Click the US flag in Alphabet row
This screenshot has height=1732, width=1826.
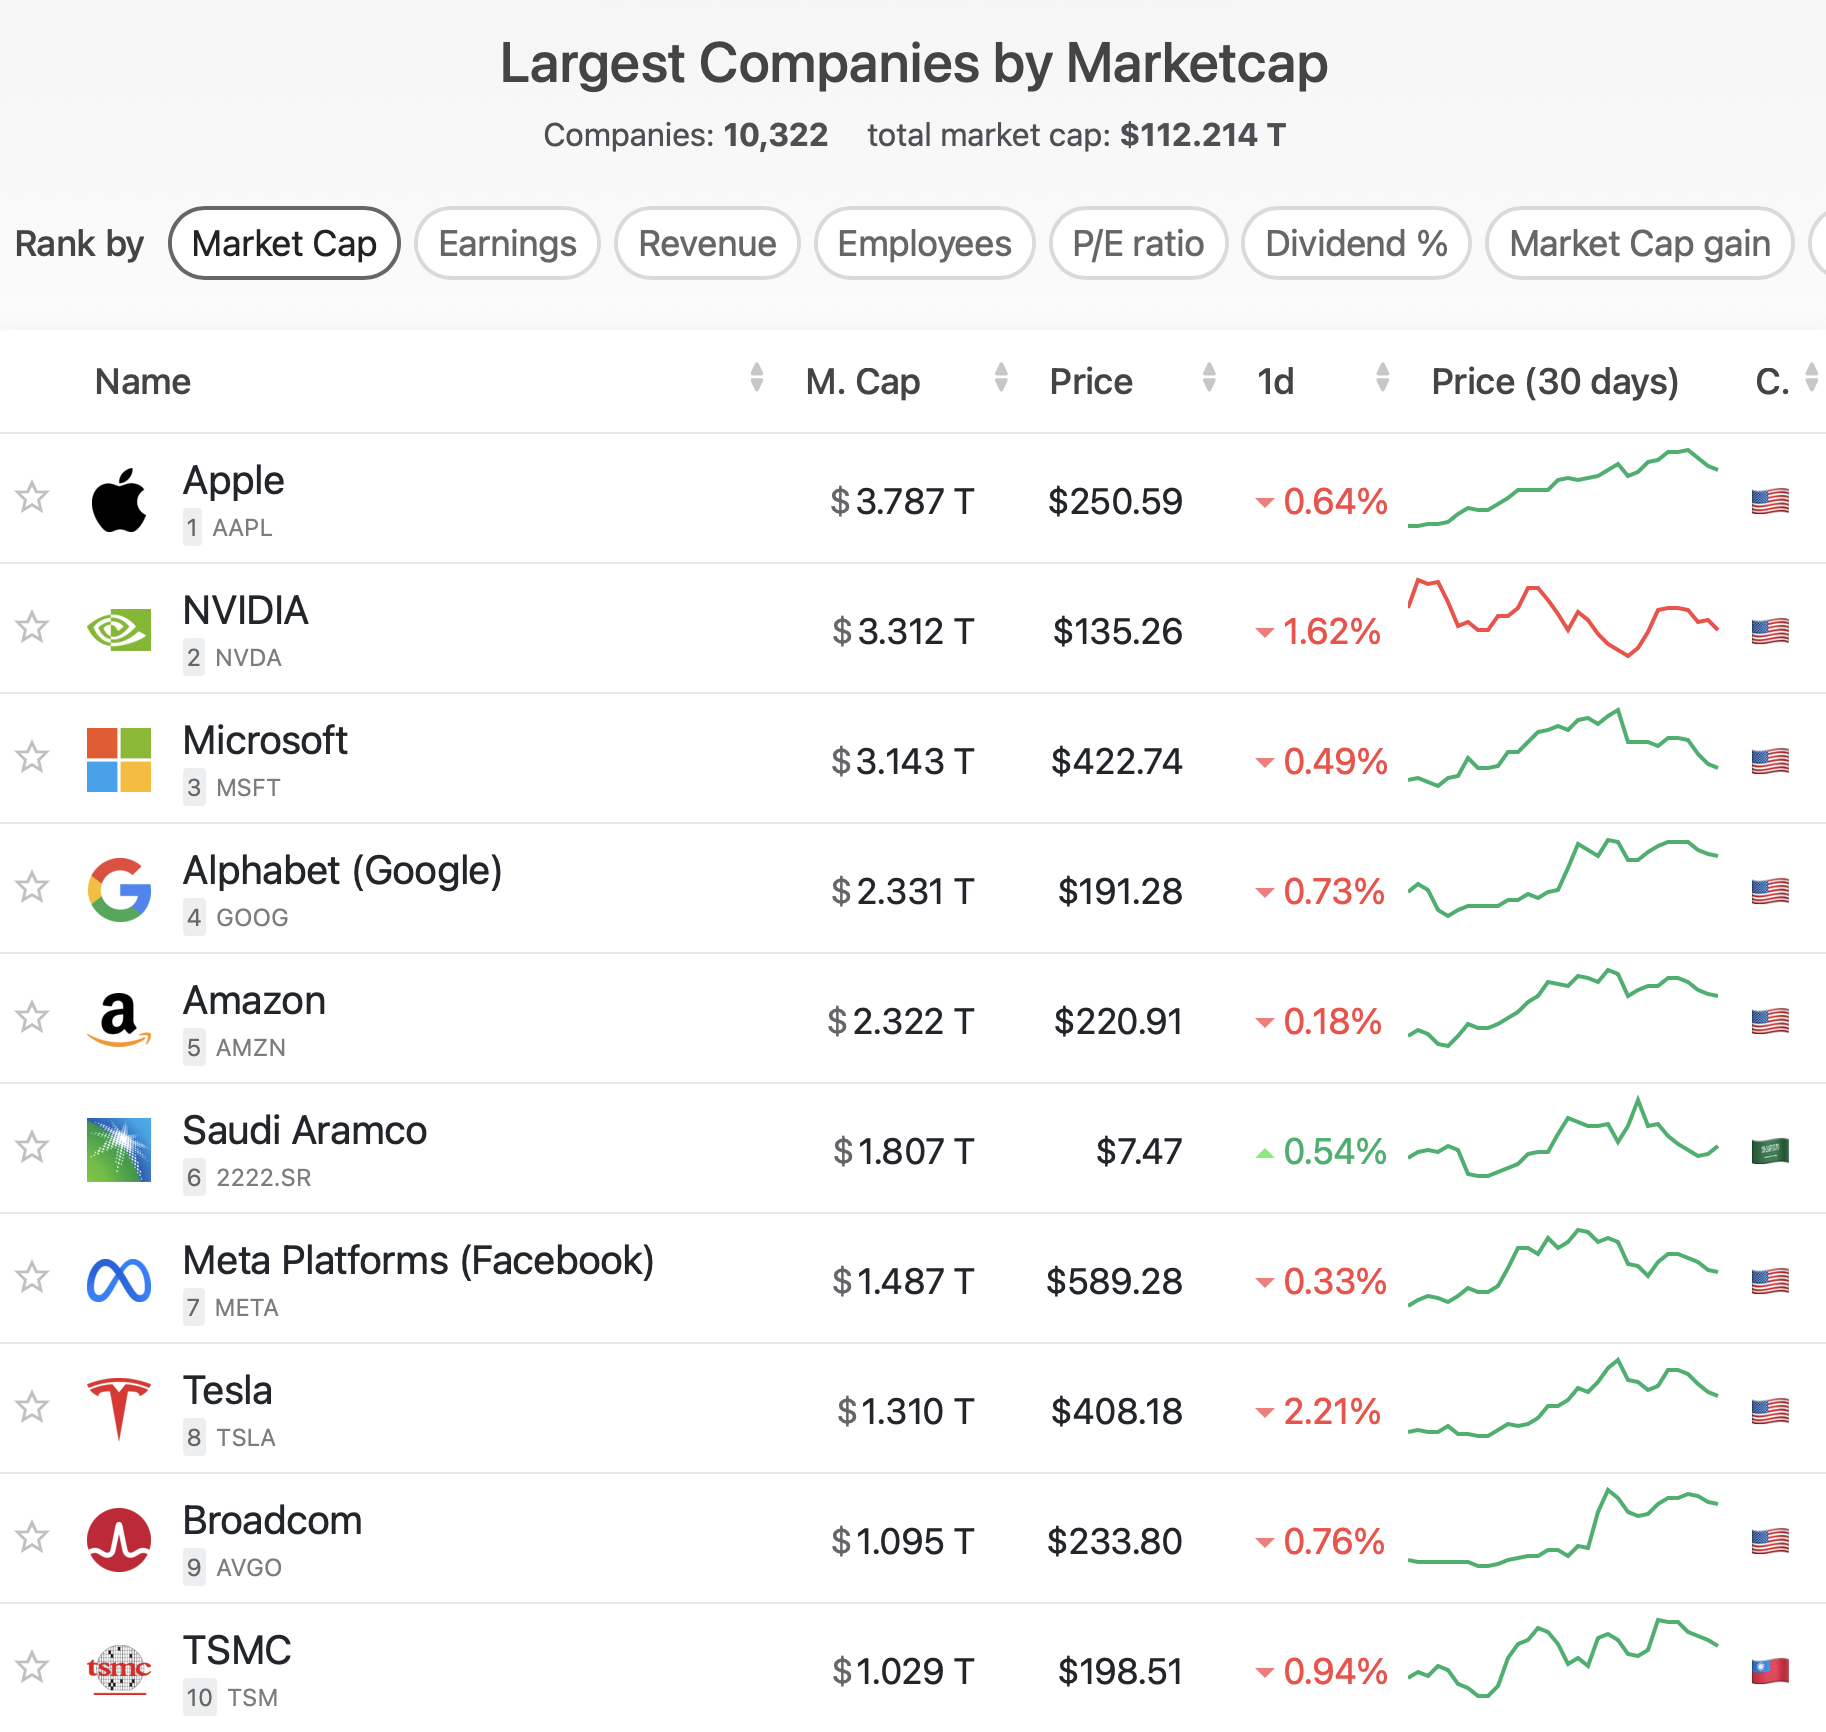coord(1770,891)
